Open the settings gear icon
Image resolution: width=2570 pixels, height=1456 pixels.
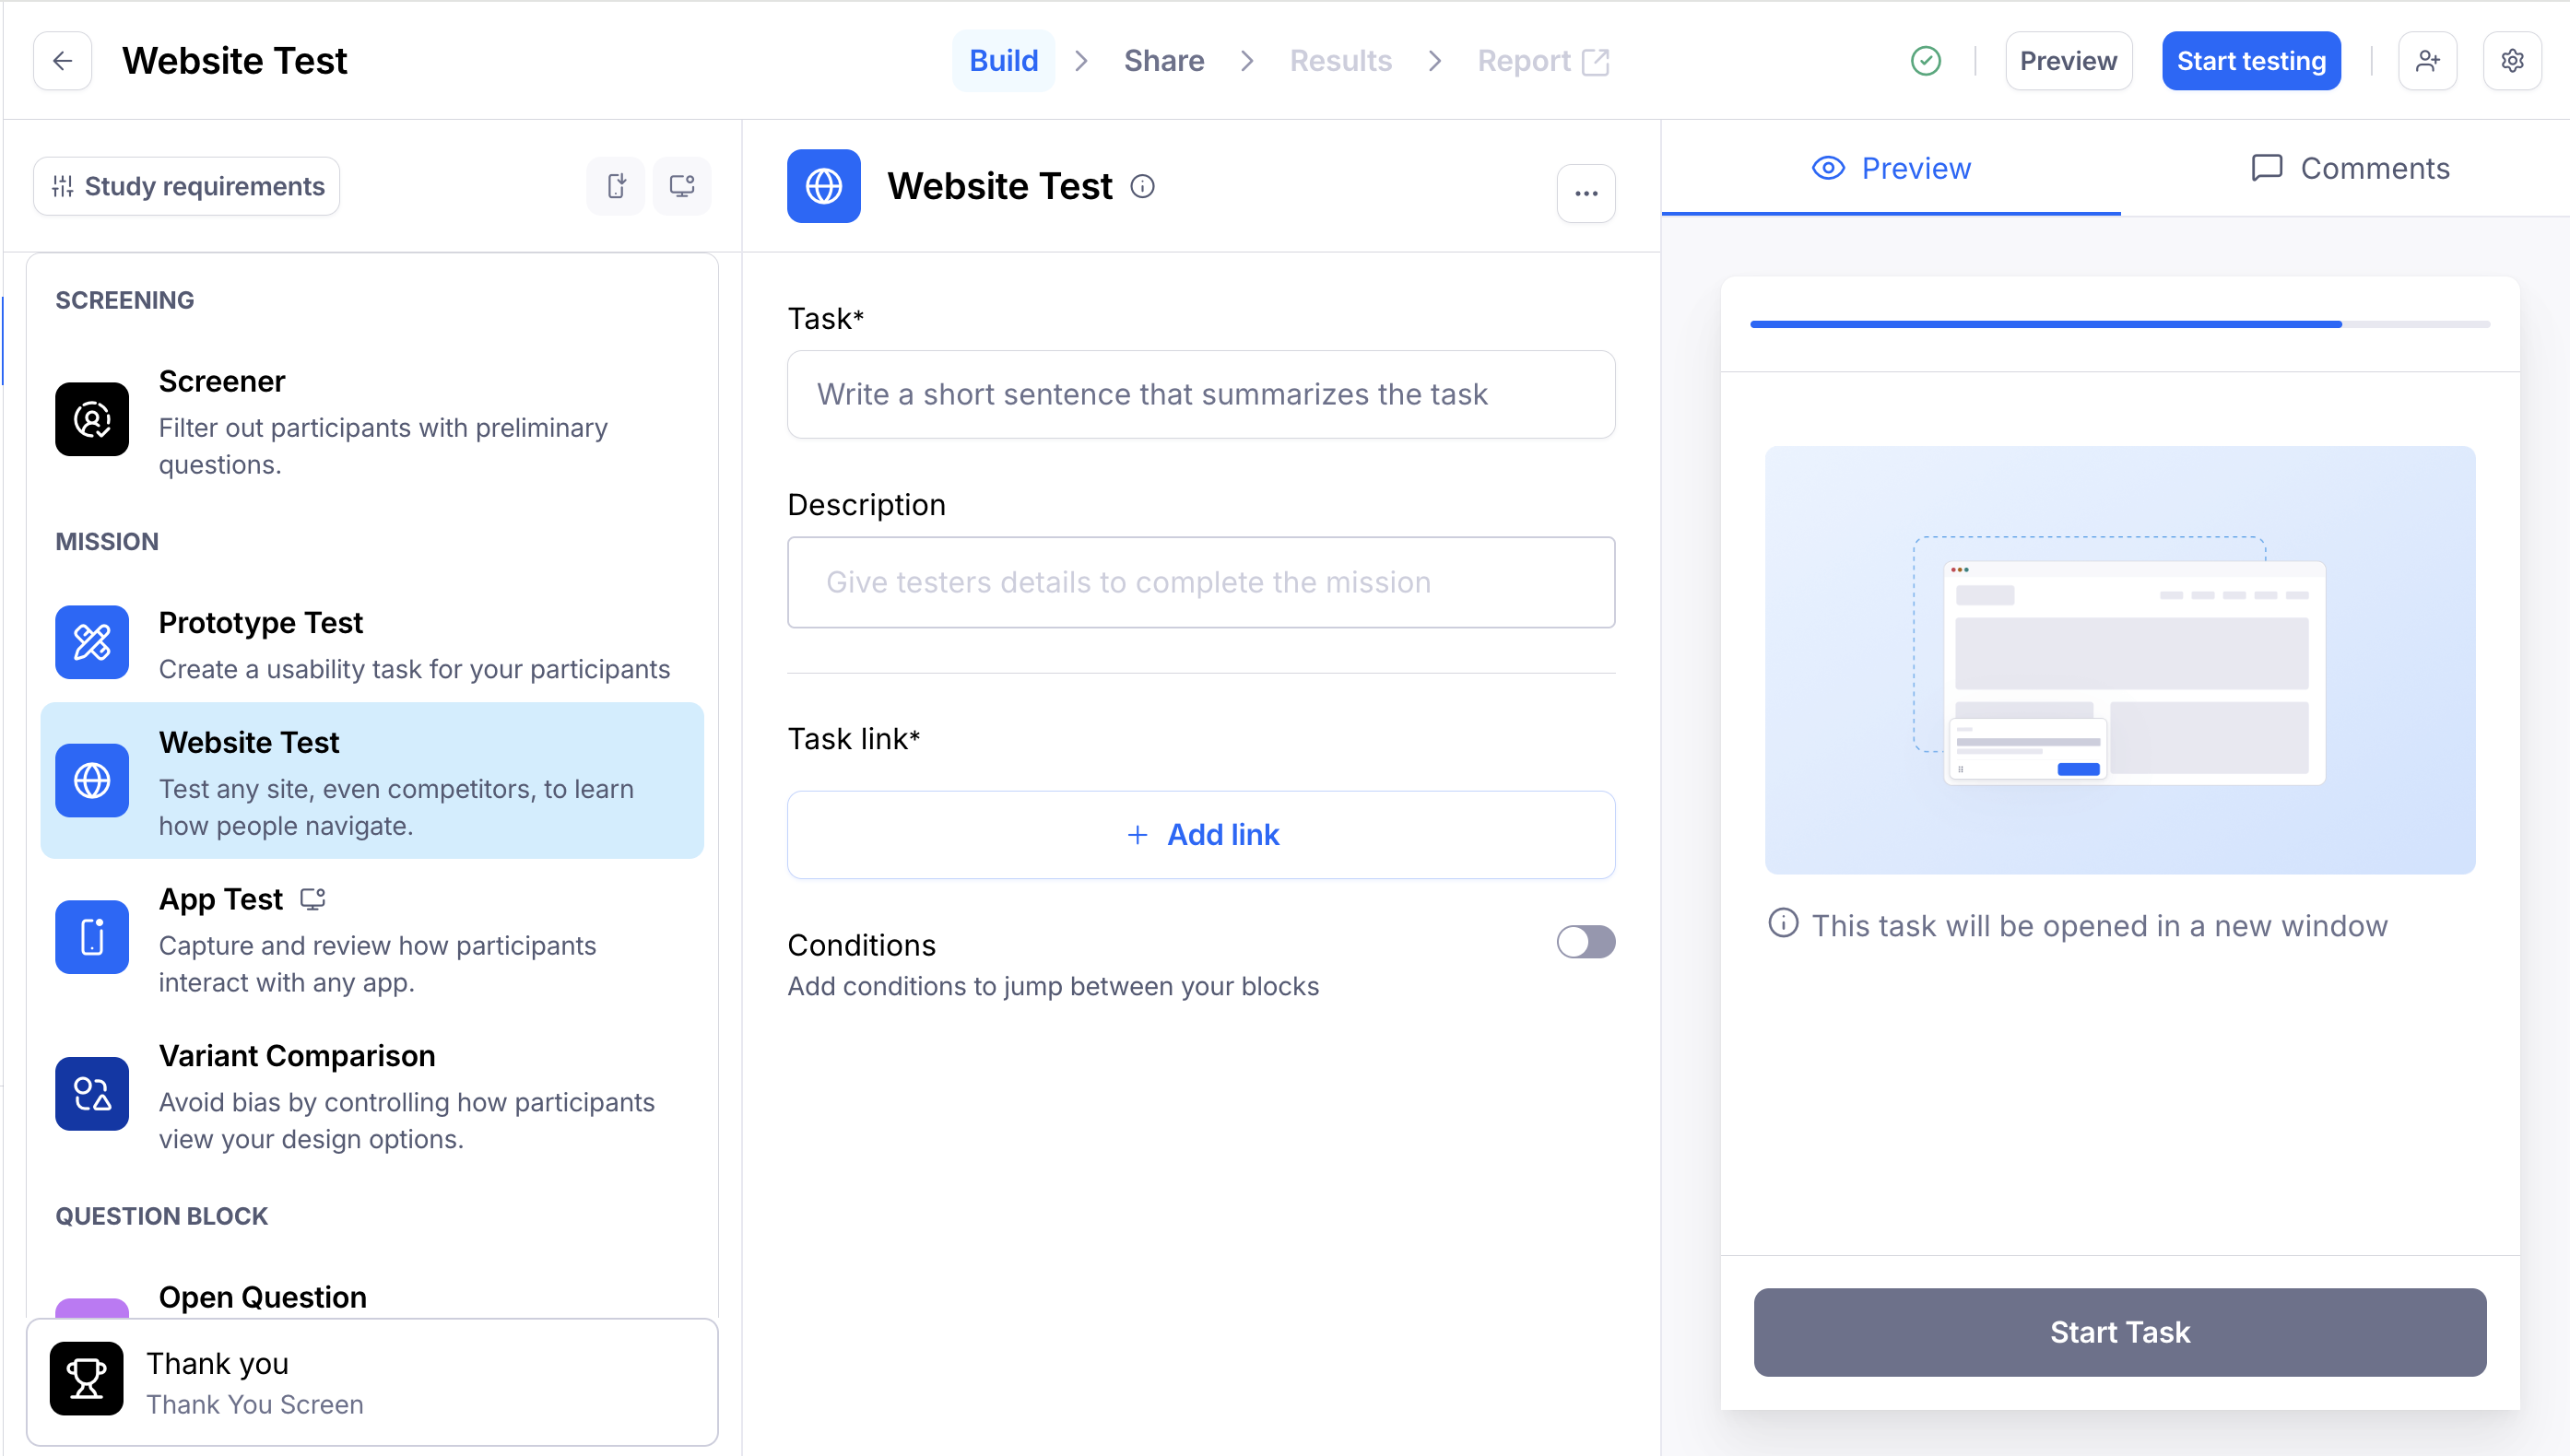pyautogui.click(x=2511, y=61)
